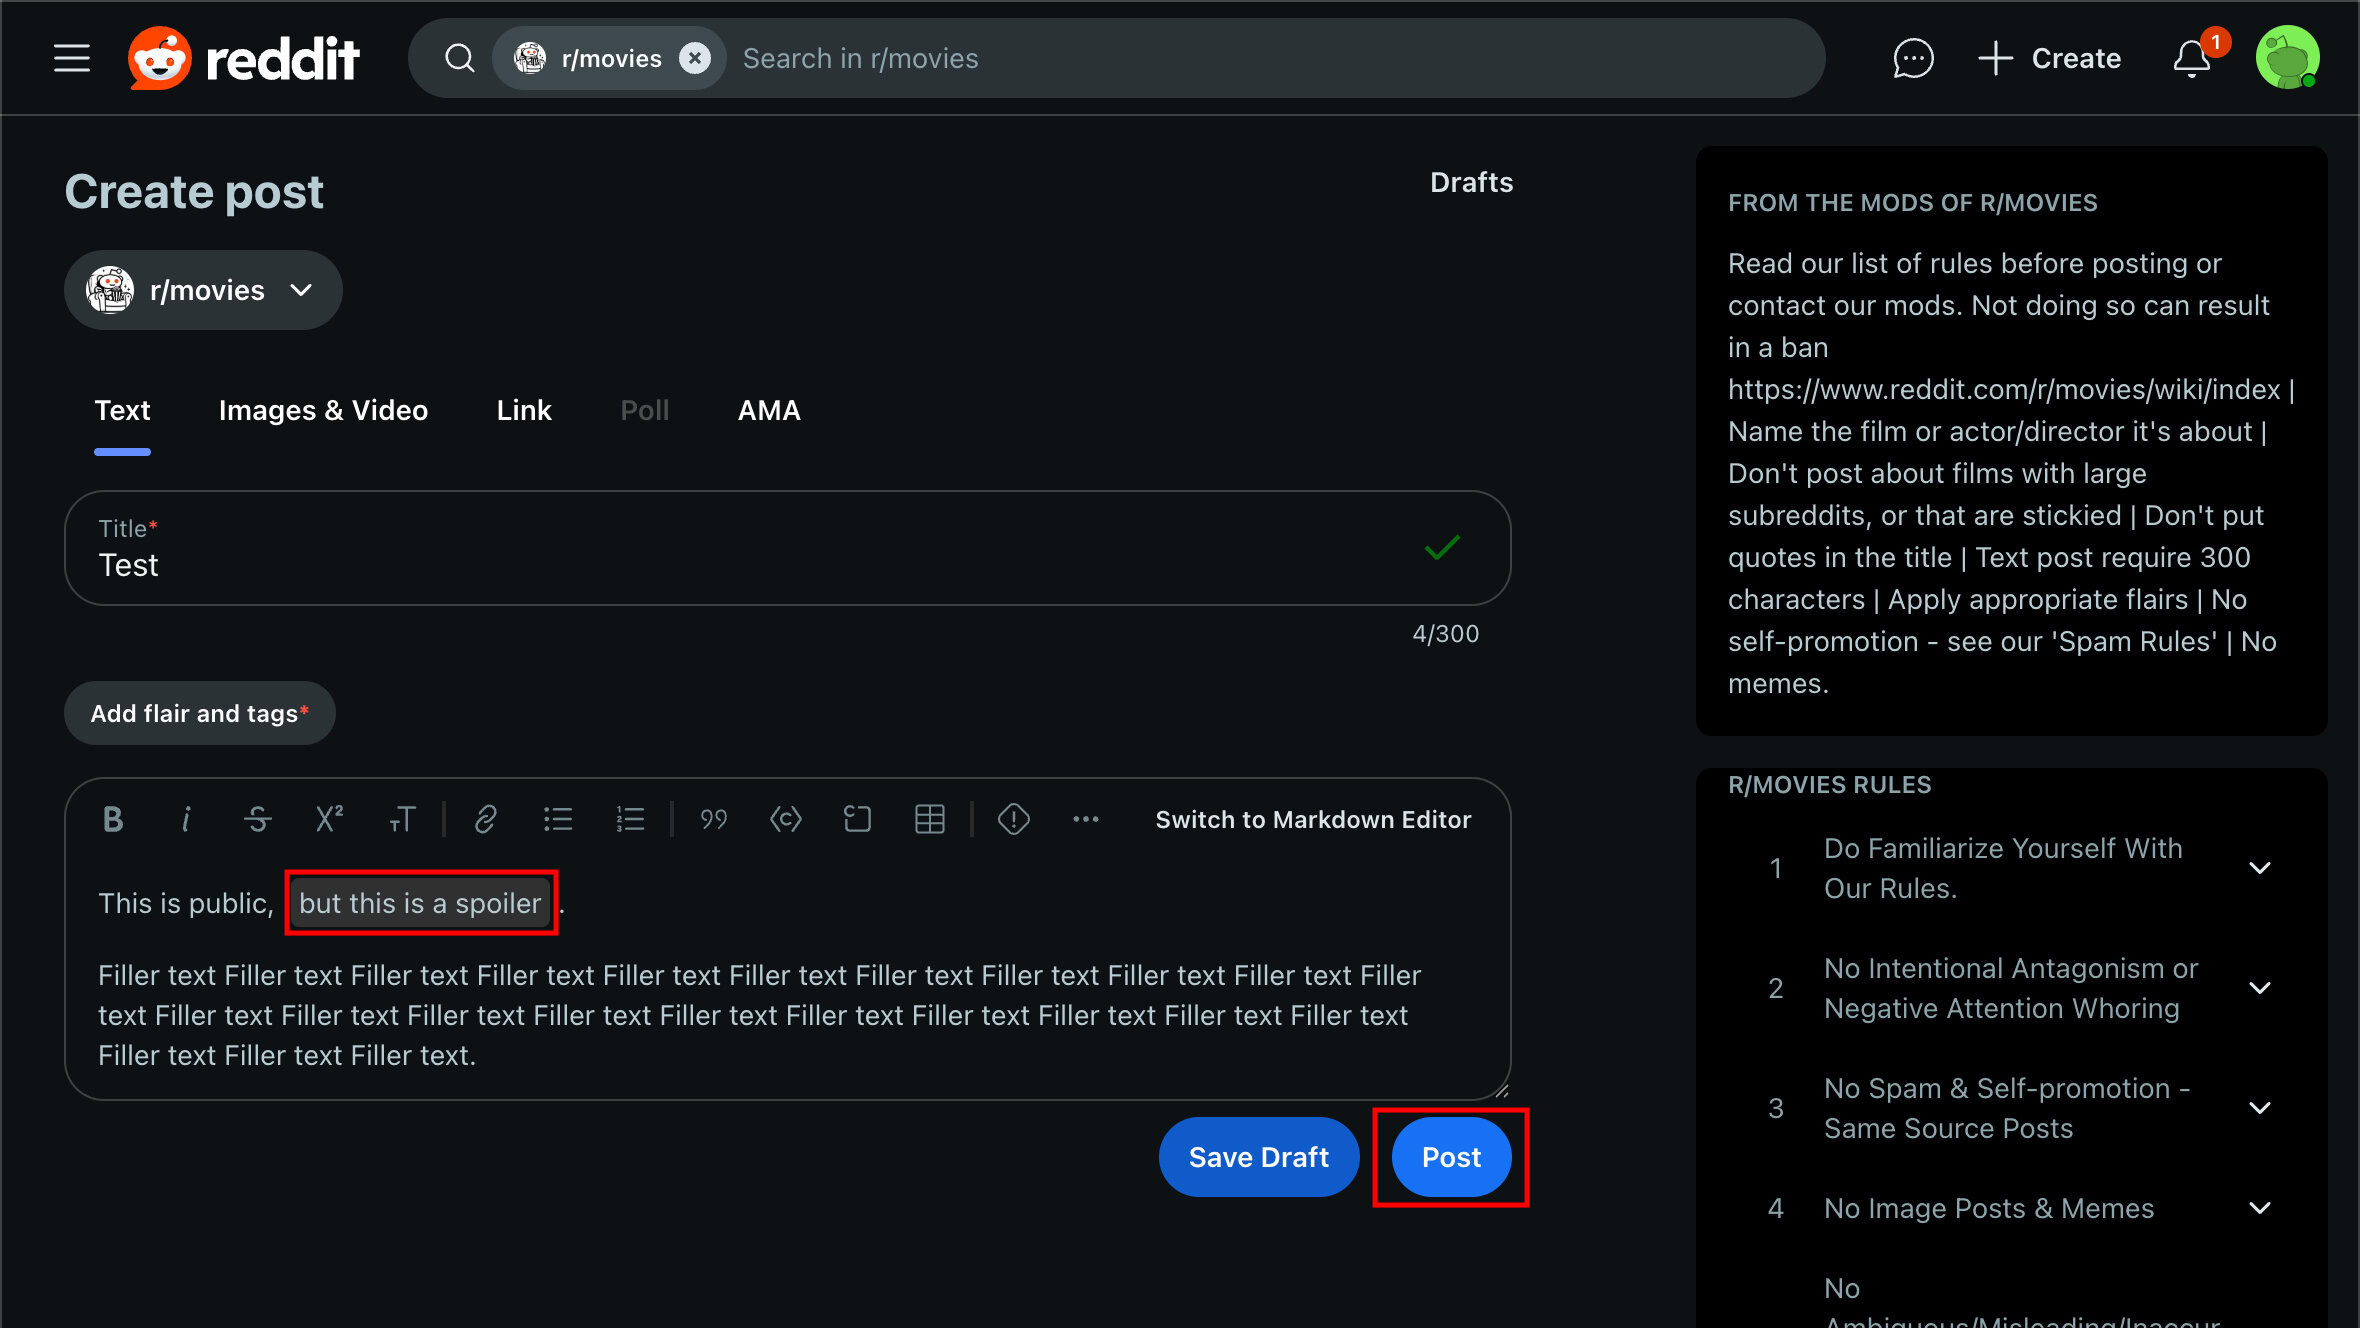The width and height of the screenshot is (2360, 1328).
Task: Toggle strikethrough text formatting
Action: point(257,819)
